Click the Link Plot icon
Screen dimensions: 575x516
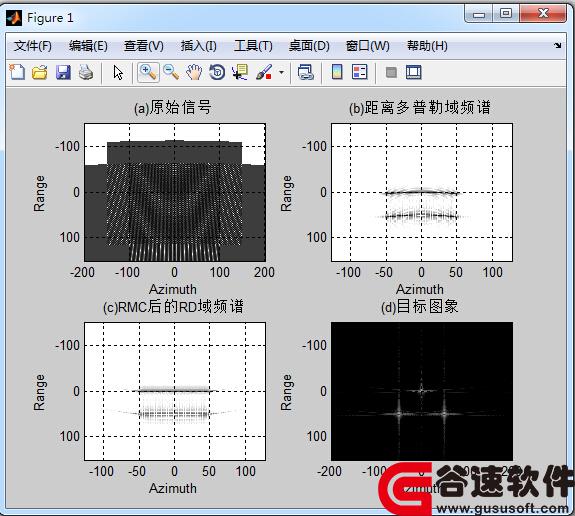pos(305,72)
